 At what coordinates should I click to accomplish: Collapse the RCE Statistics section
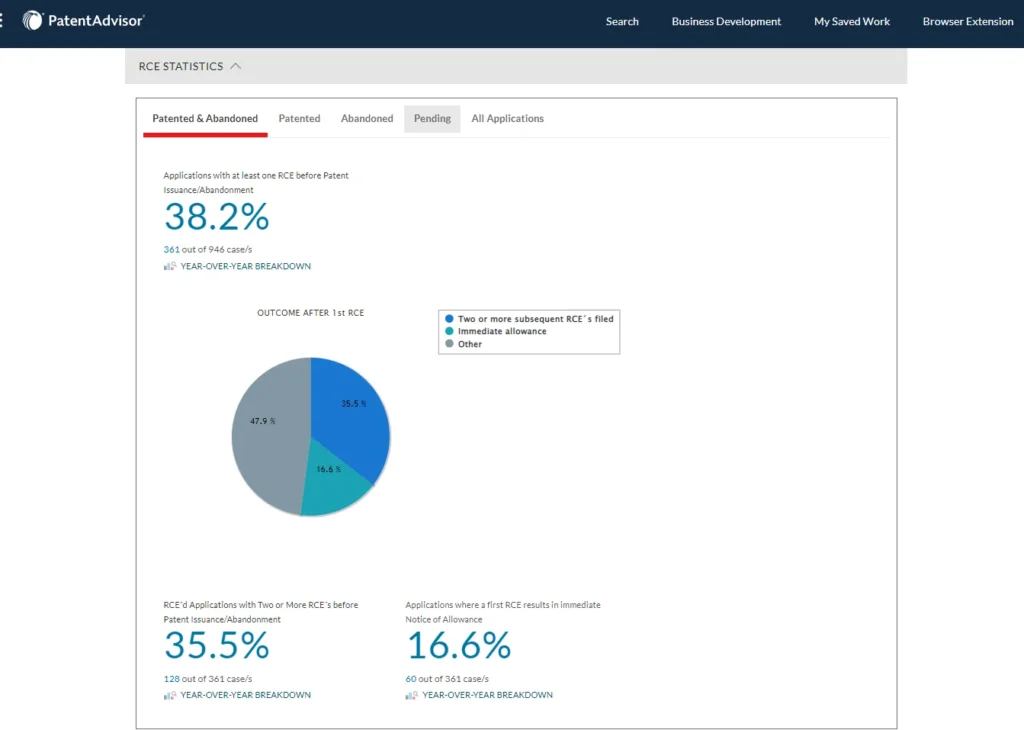coord(236,66)
